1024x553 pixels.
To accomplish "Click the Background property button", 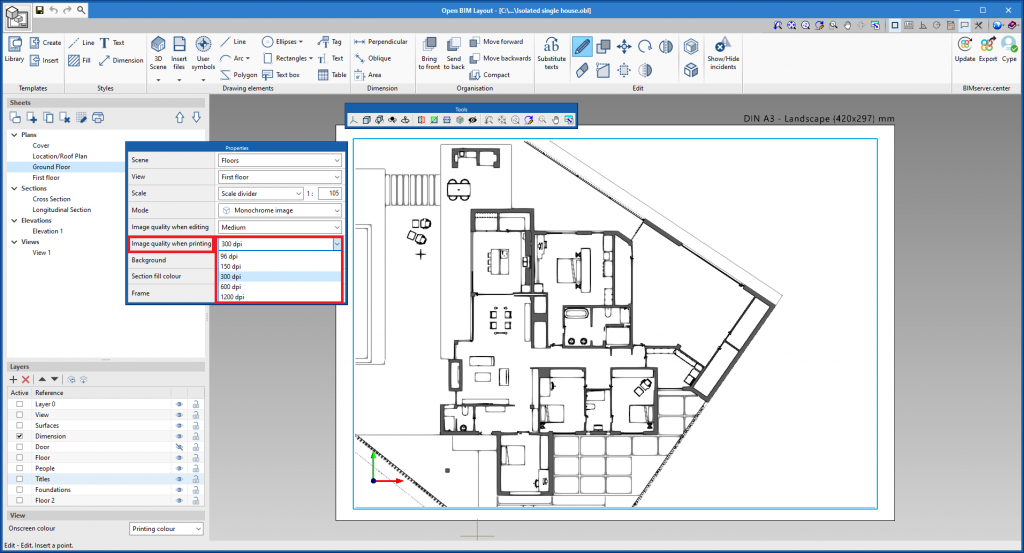I will [x=170, y=260].
